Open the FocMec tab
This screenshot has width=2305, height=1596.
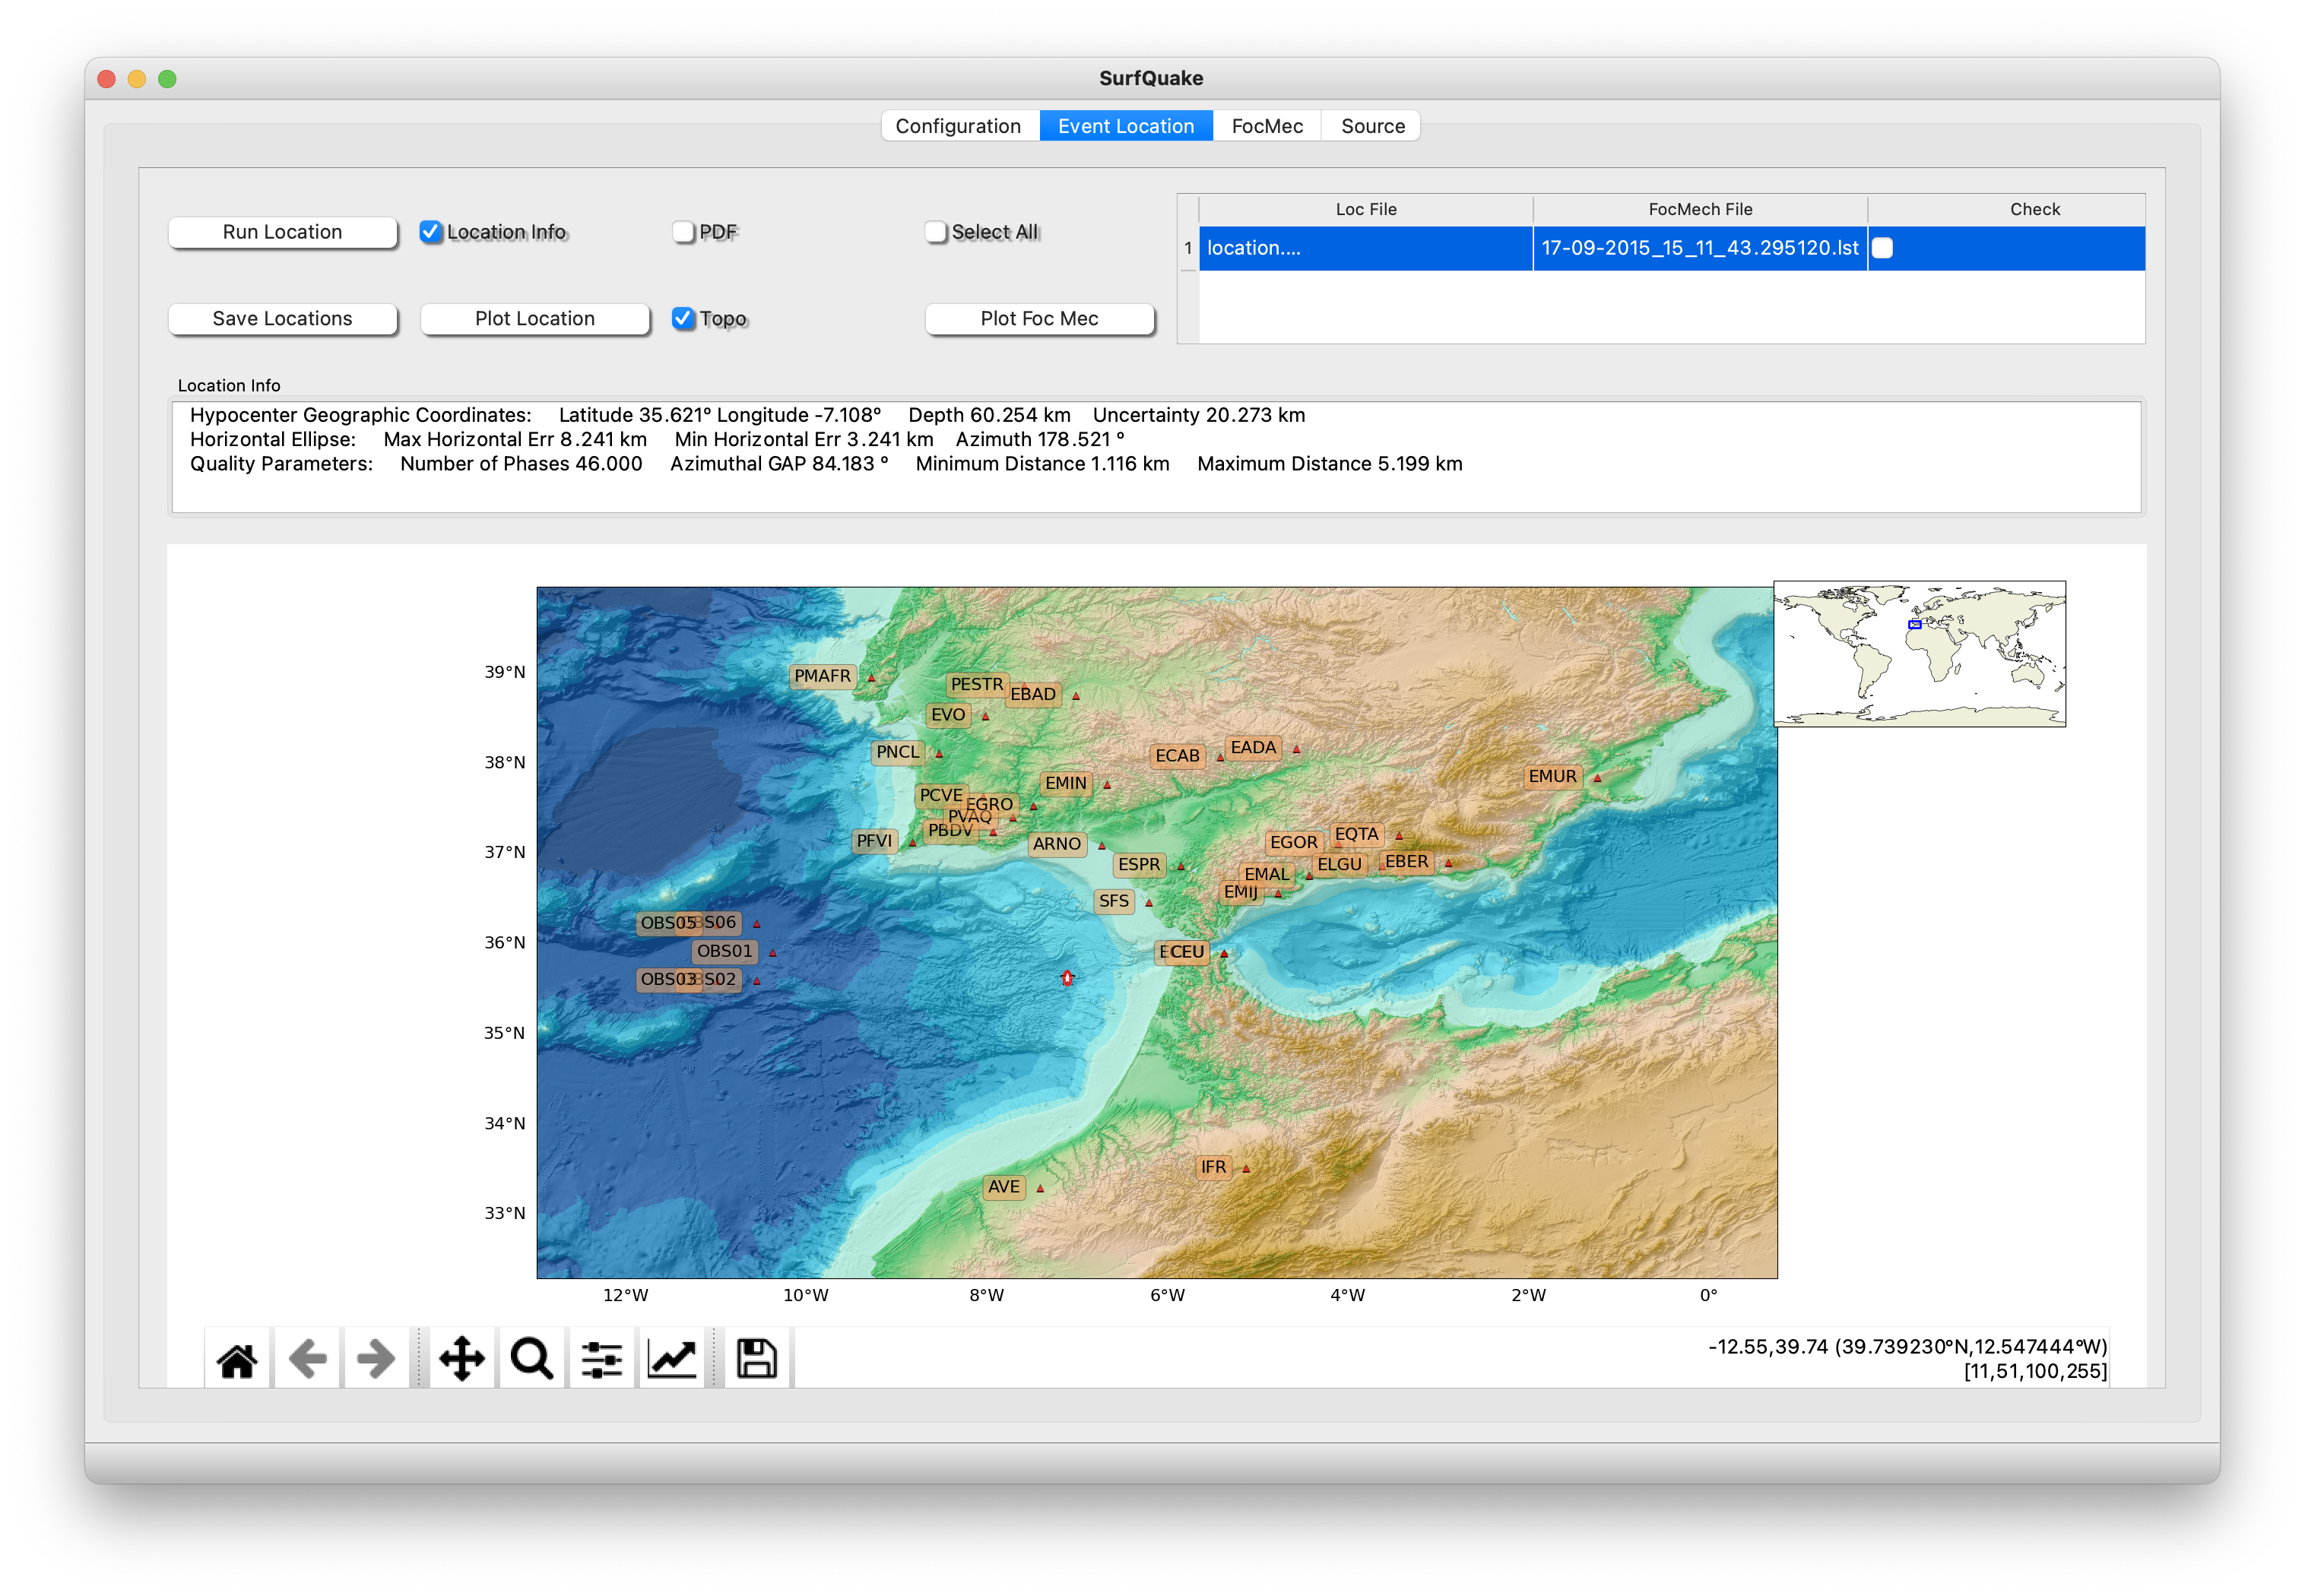coord(1267,126)
